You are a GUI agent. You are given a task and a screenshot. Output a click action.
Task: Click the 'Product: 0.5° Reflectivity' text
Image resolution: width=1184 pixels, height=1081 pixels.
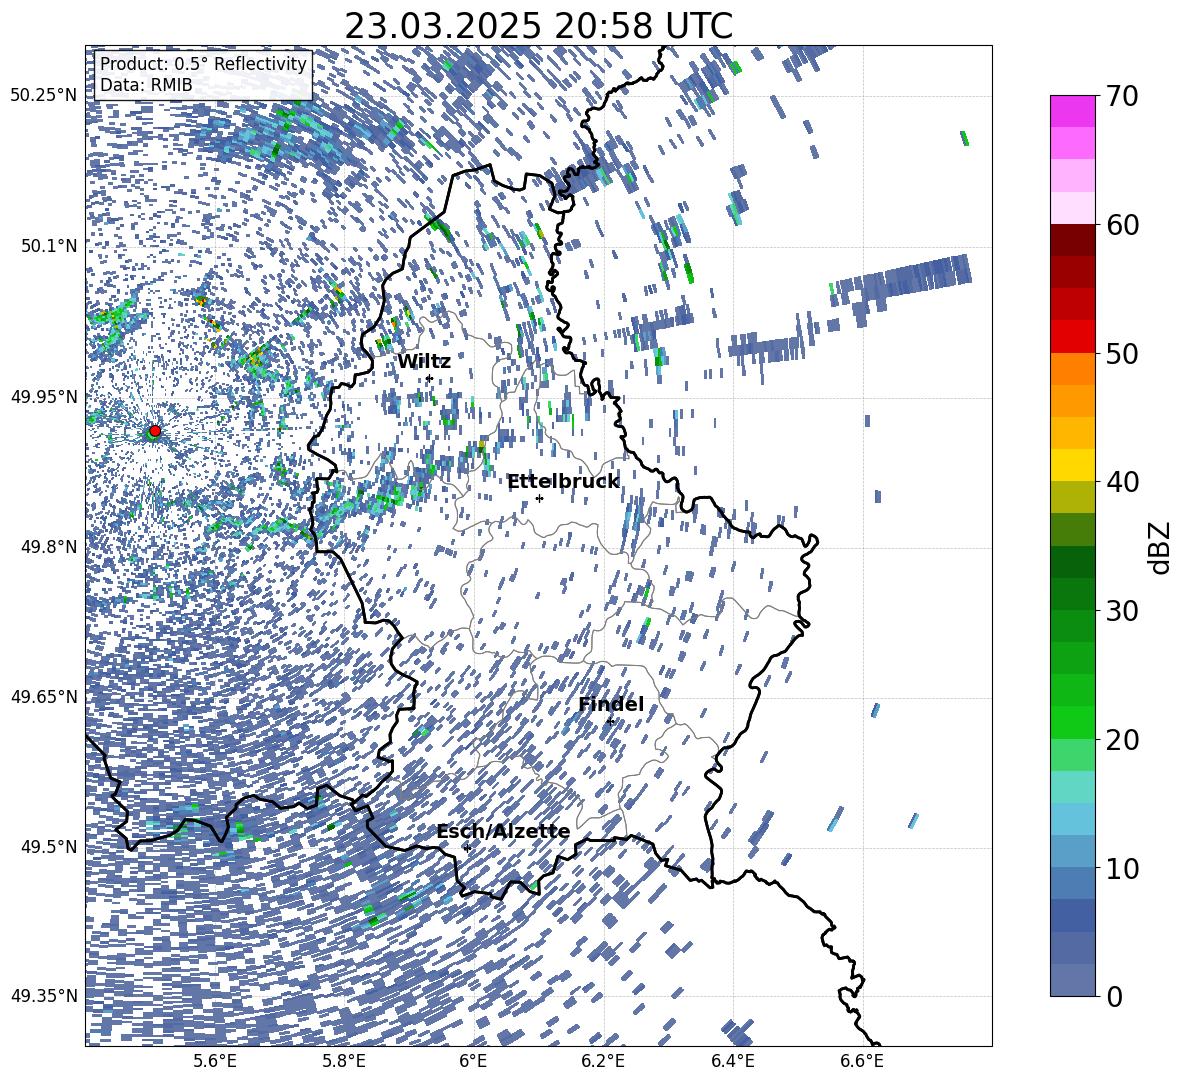203,64
